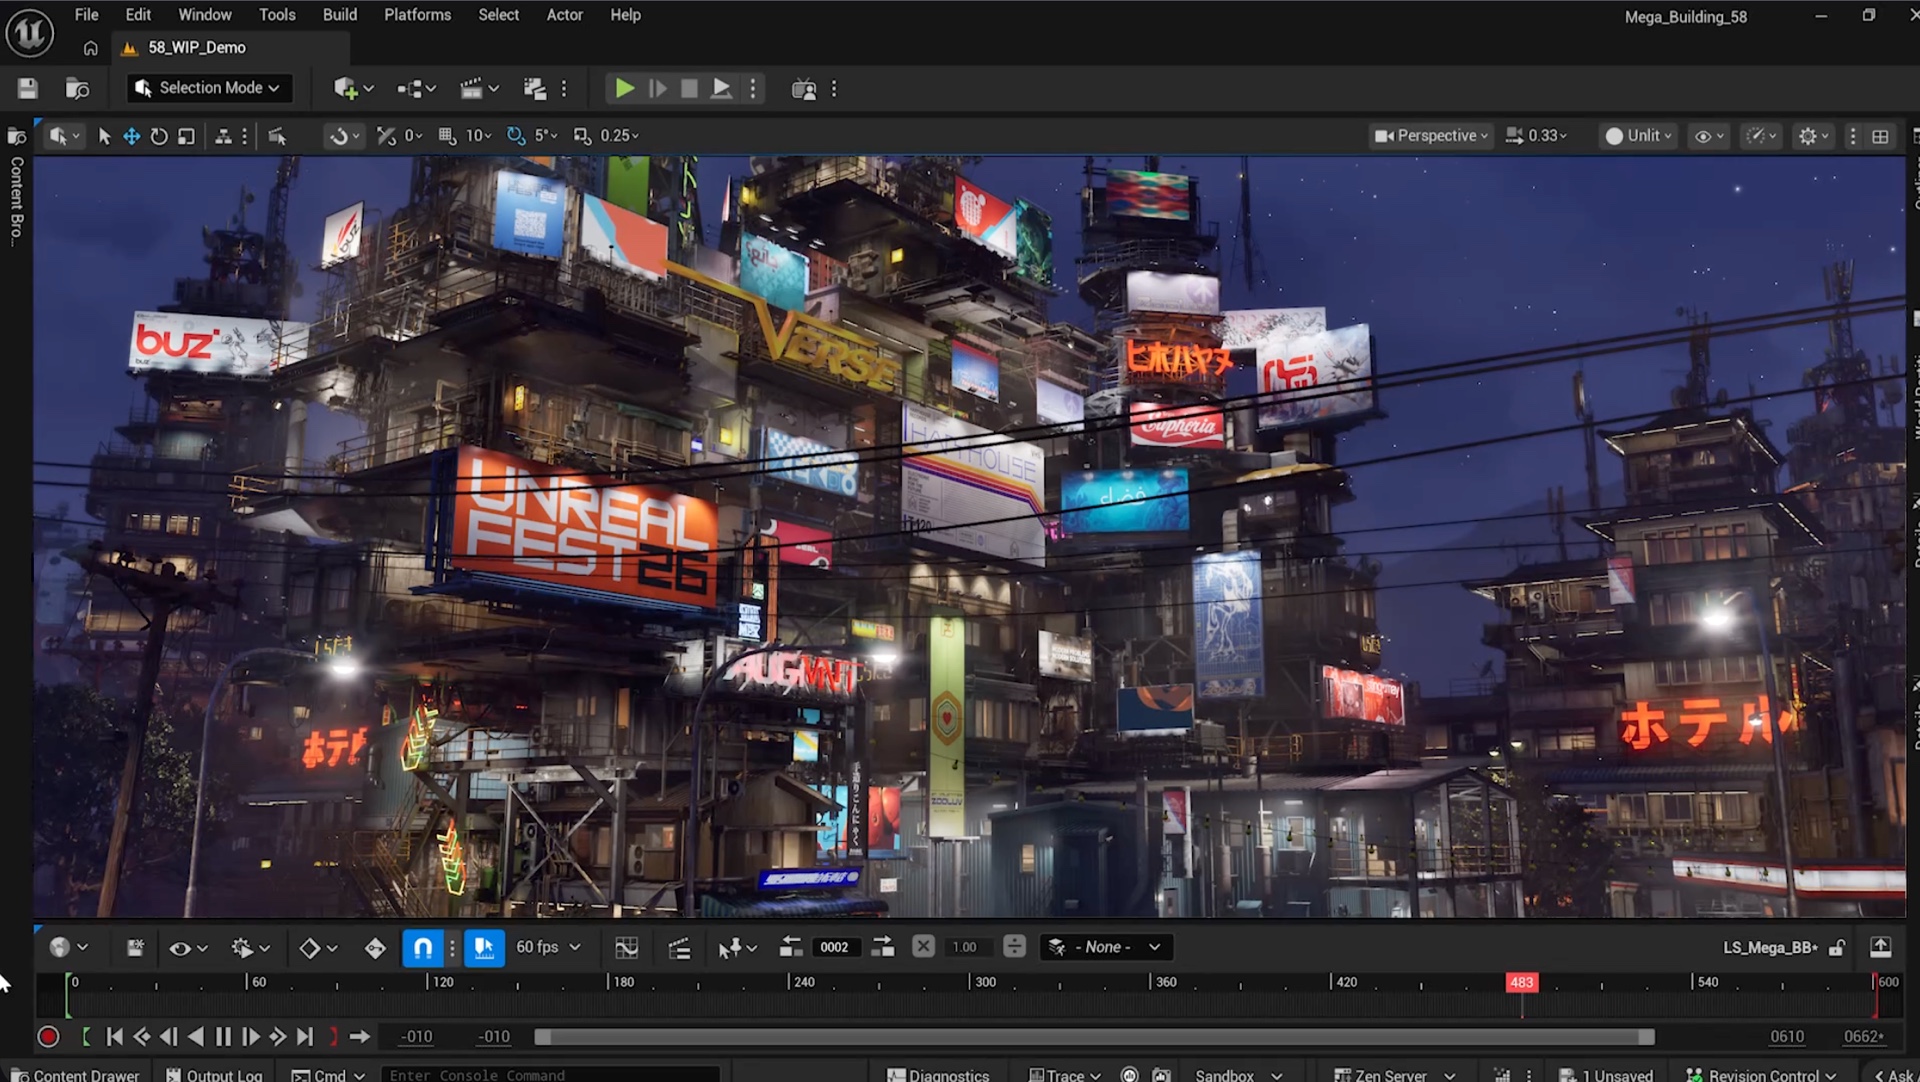Viewport: 1920px width, 1082px height.
Task: Toggle surface snapping in viewport toolbar
Action: [x=385, y=136]
